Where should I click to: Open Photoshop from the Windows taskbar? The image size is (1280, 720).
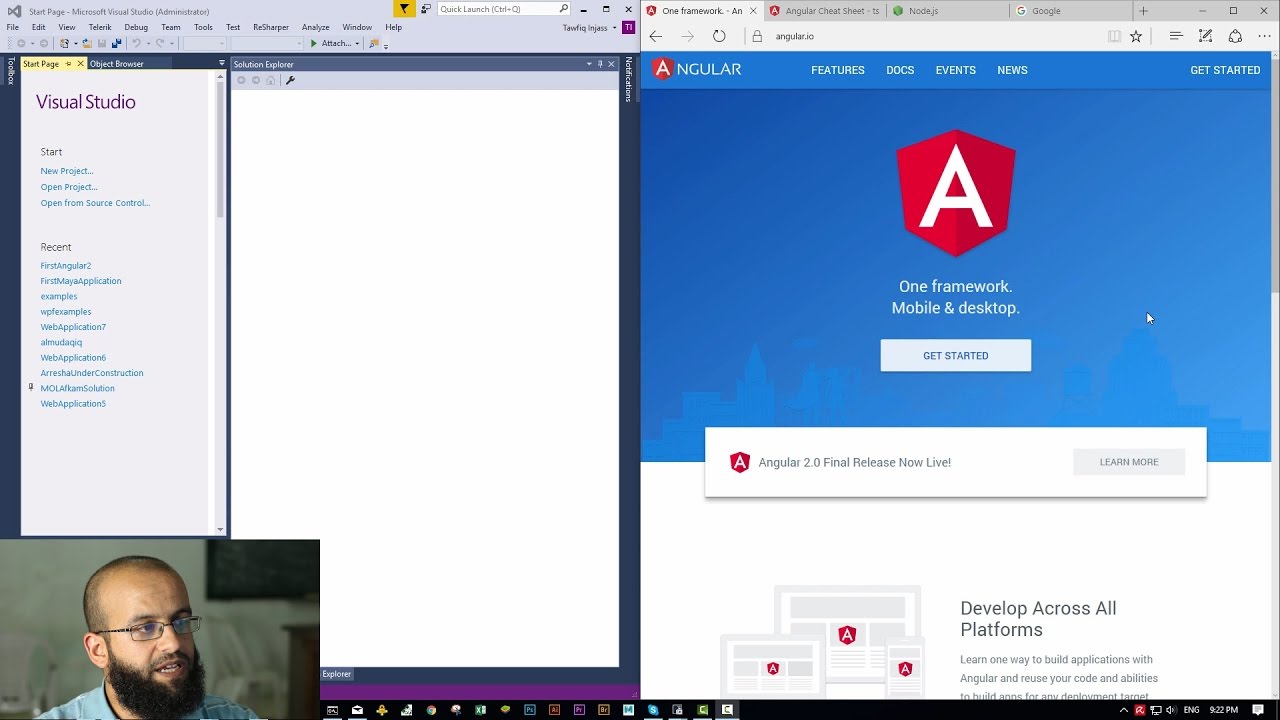530,710
